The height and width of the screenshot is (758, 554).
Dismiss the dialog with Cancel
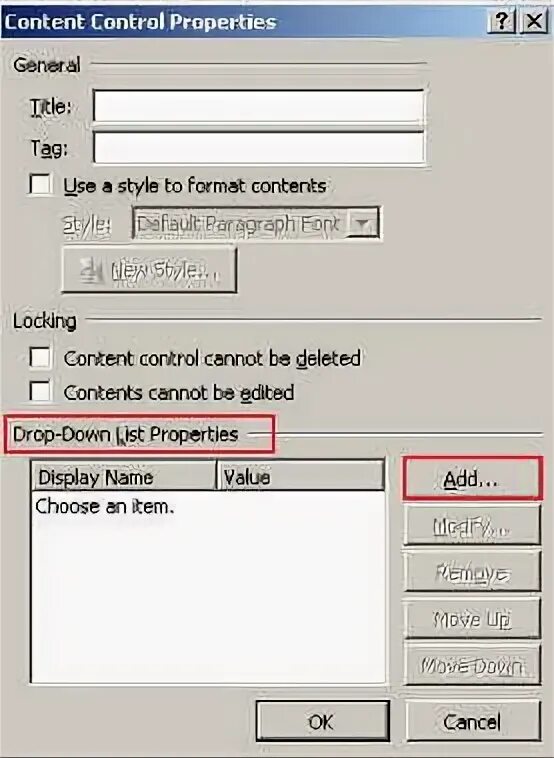click(x=473, y=722)
